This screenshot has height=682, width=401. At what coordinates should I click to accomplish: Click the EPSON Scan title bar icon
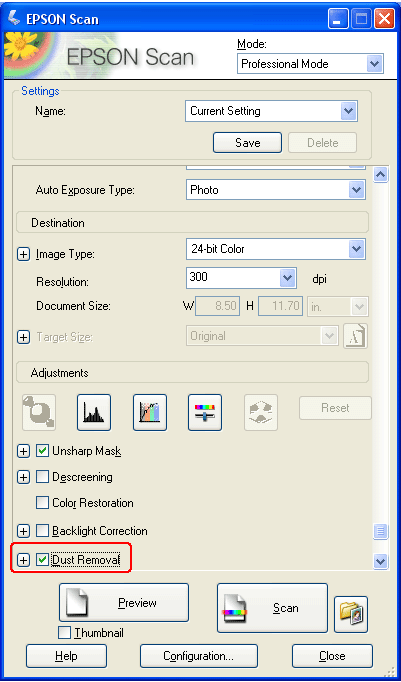(x=14, y=19)
